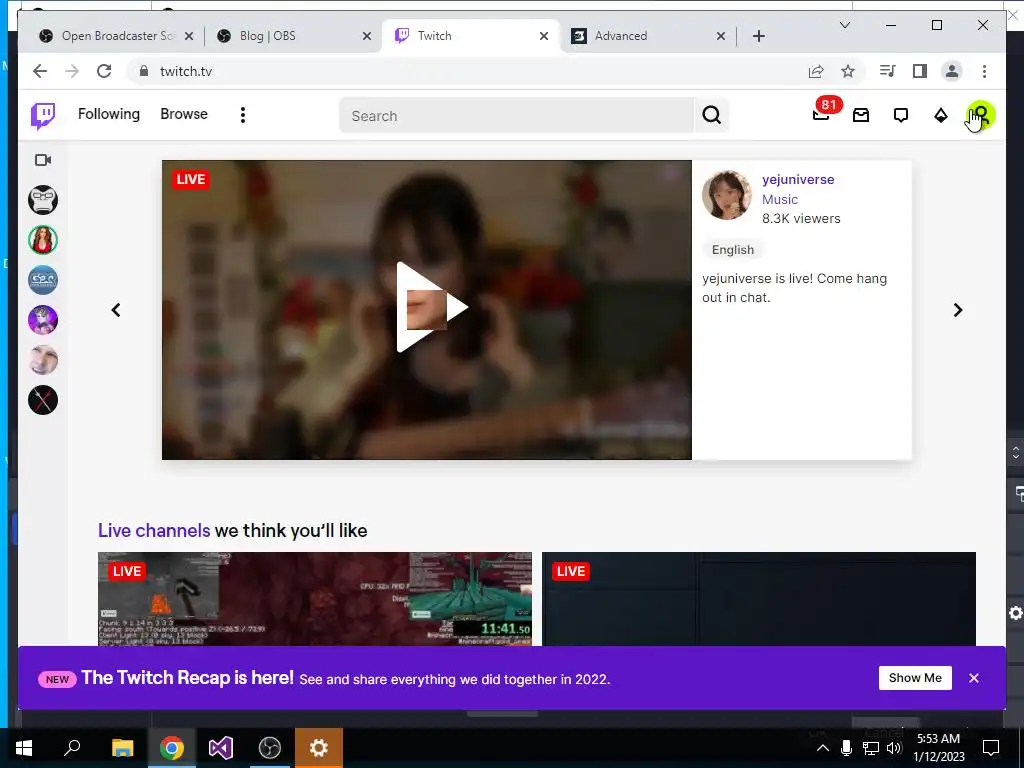This screenshot has width=1024, height=768.
Task: Close the Blog | OBS tab
Action: pyautogui.click(x=367, y=36)
